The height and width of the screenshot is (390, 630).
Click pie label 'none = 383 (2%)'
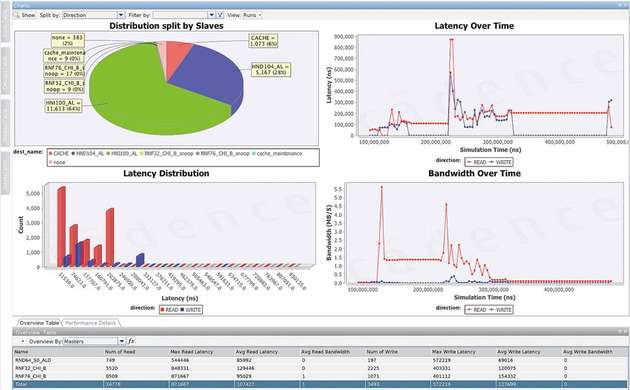[x=67, y=40]
